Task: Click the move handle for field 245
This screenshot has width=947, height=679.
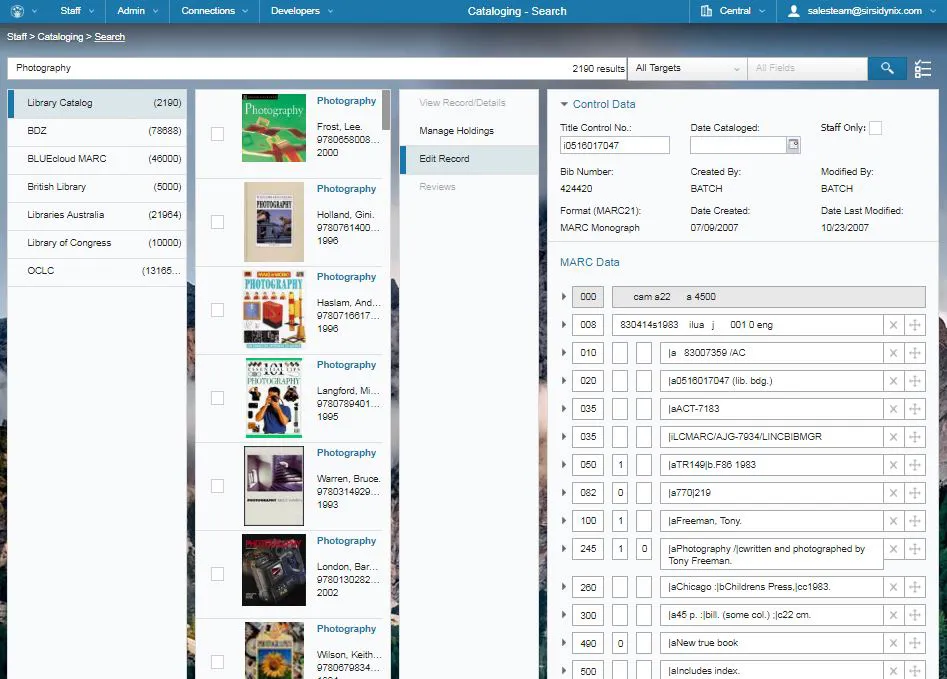Action: pos(915,549)
